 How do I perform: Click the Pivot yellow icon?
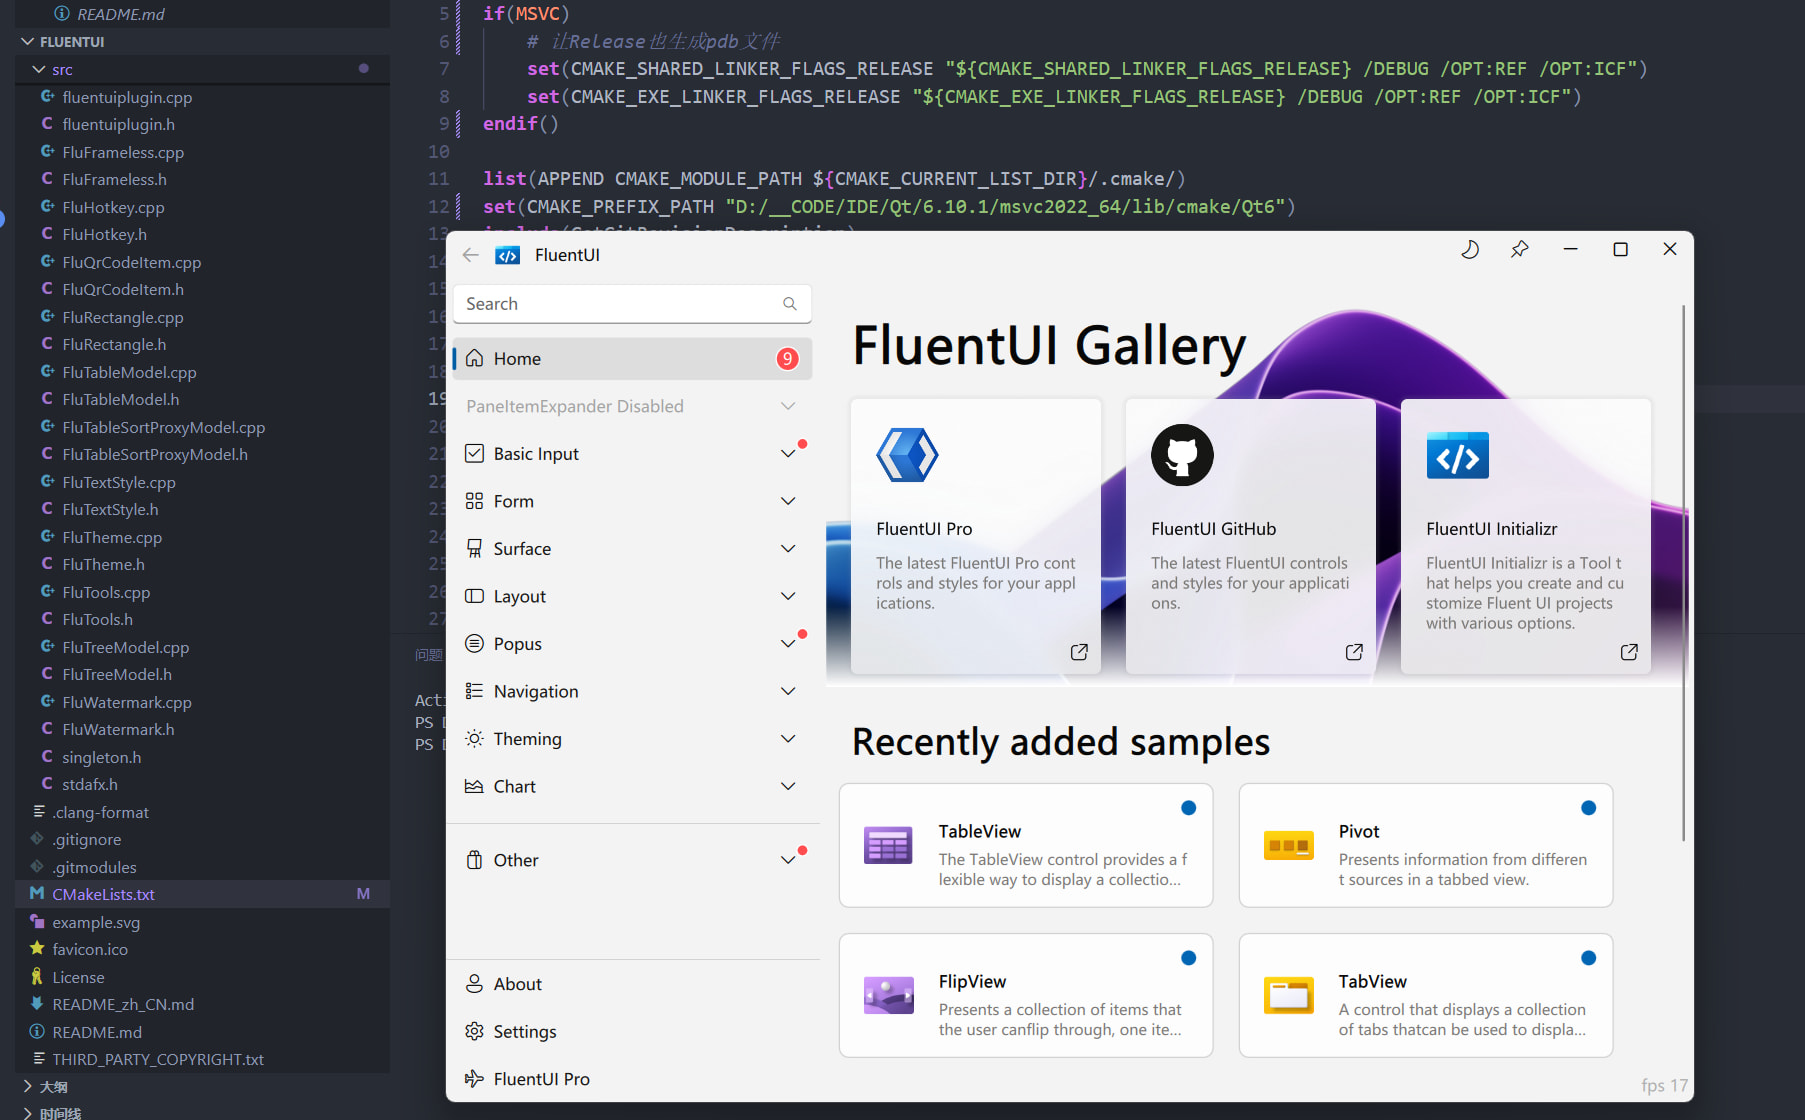pos(1288,846)
